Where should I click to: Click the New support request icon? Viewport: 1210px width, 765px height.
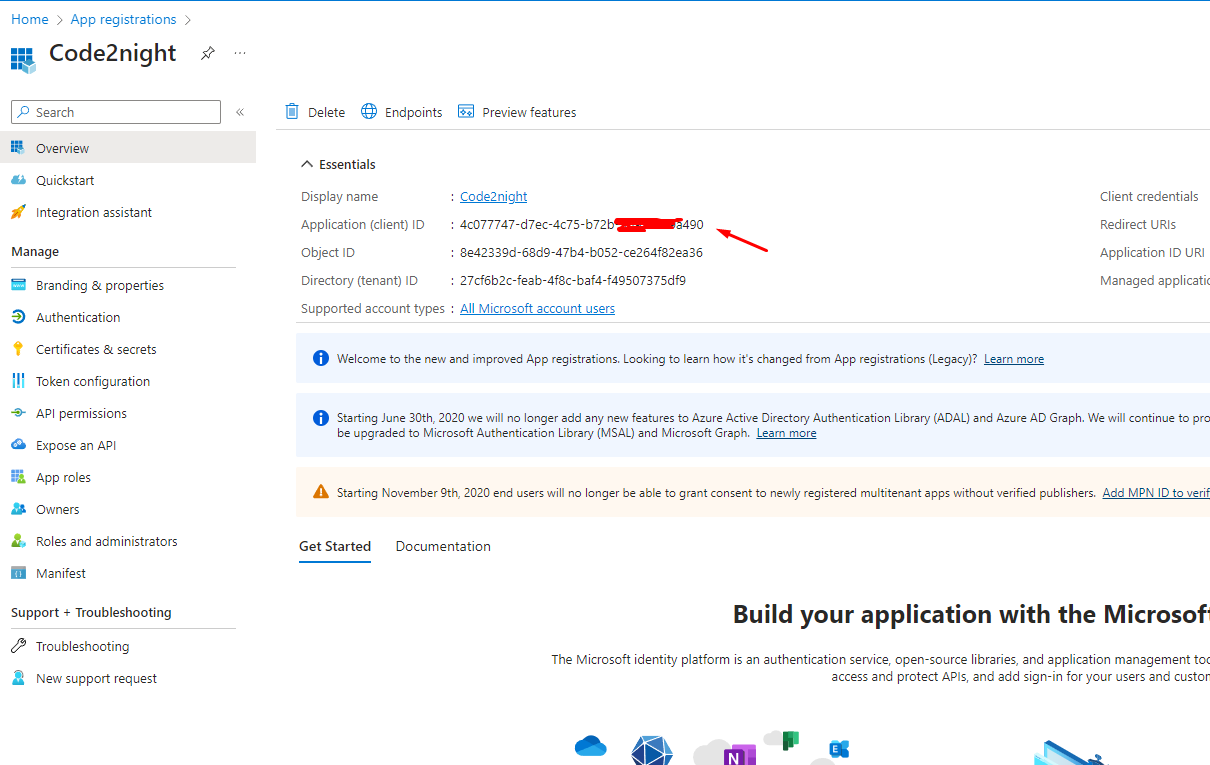pos(18,678)
